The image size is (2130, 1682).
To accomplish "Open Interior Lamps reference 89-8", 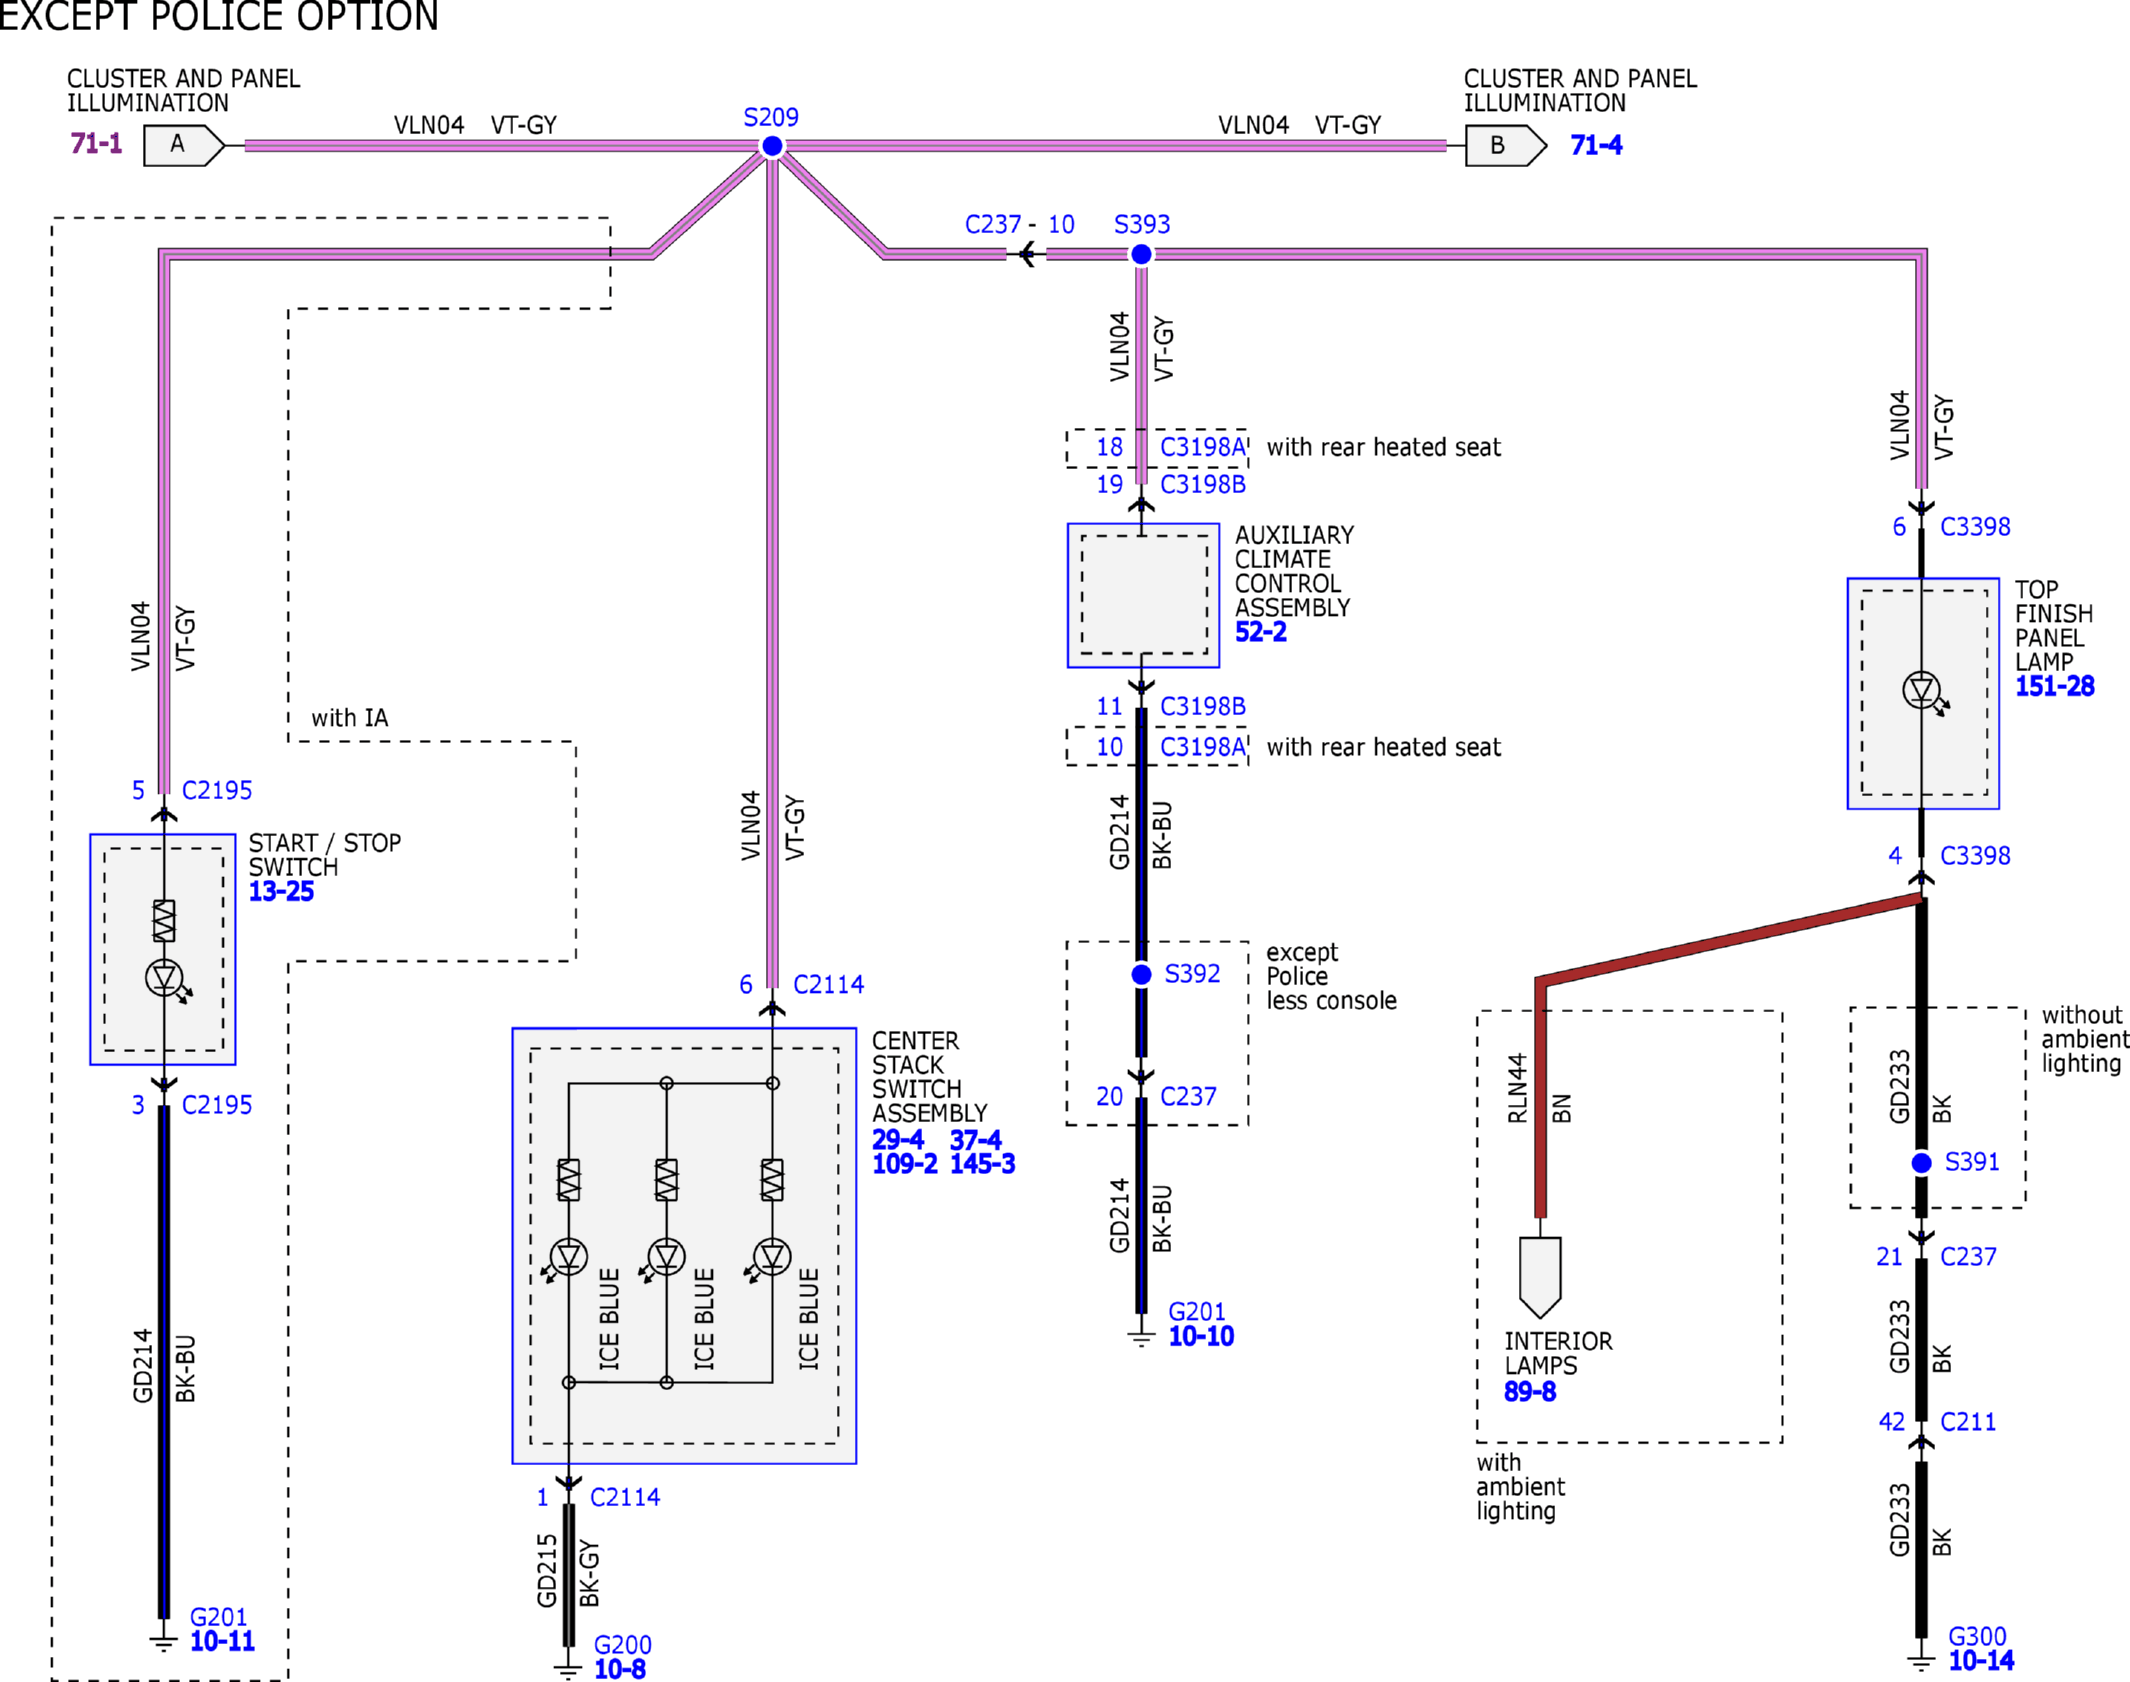I will [1530, 1392].
